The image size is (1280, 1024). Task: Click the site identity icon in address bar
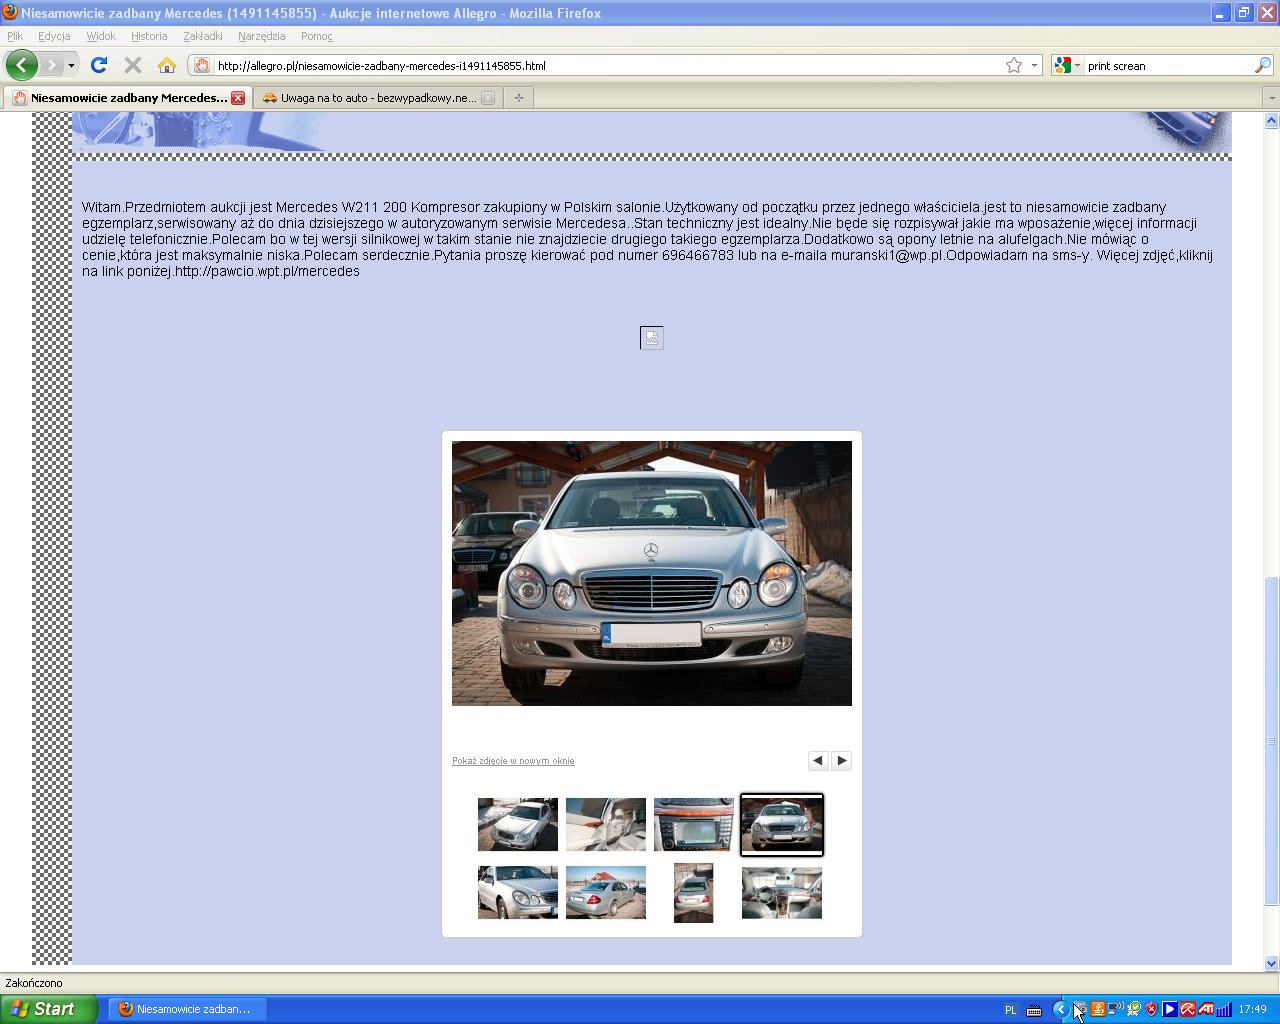coord(201,65)
